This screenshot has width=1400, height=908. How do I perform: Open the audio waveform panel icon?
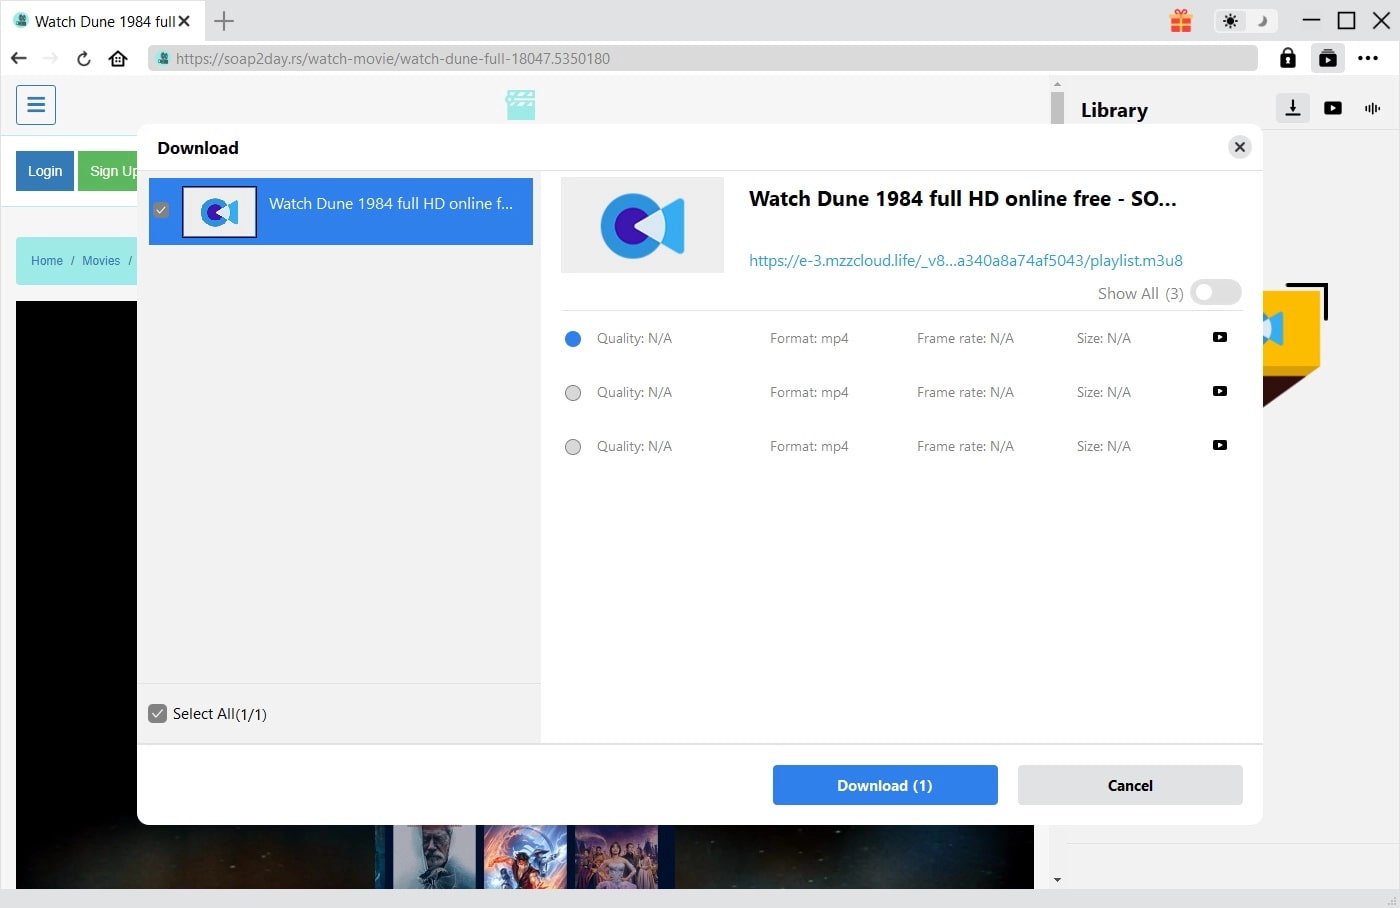click(1372, 108)
